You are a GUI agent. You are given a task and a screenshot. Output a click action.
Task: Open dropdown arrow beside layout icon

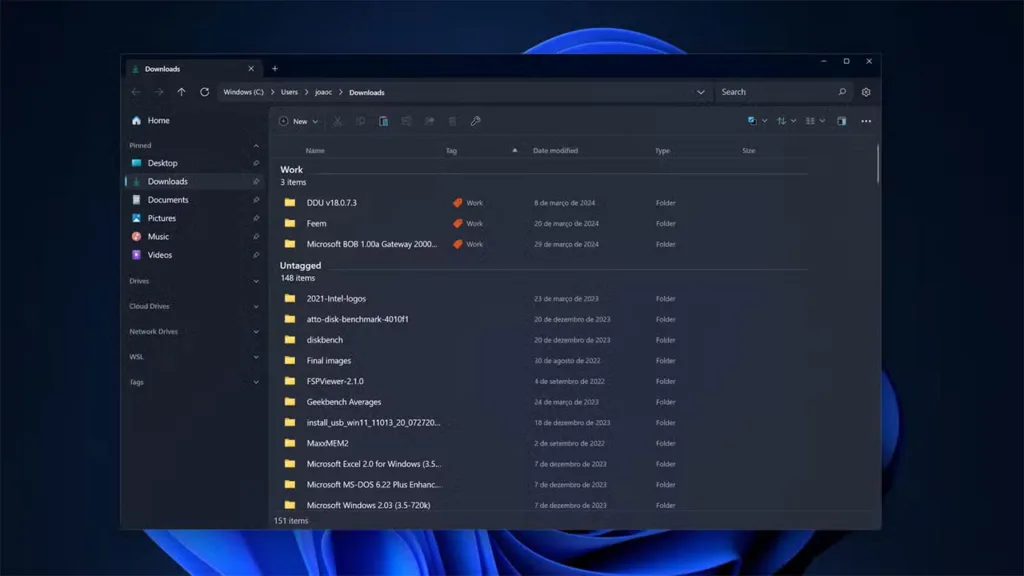click(822, 121)
